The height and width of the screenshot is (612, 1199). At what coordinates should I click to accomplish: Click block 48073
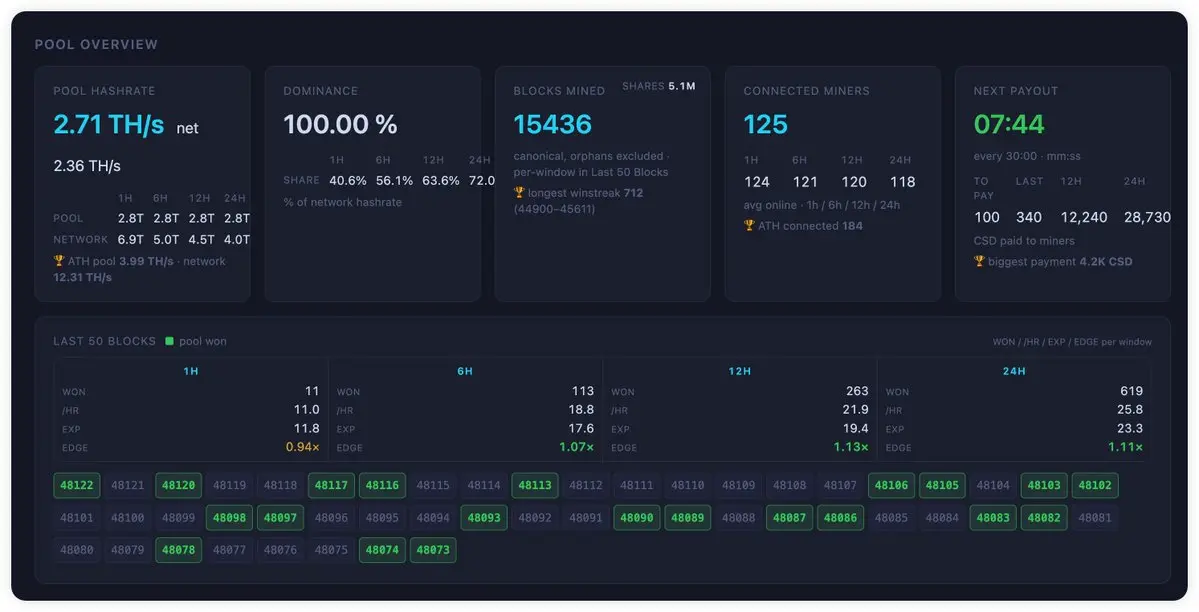[433, 550]
